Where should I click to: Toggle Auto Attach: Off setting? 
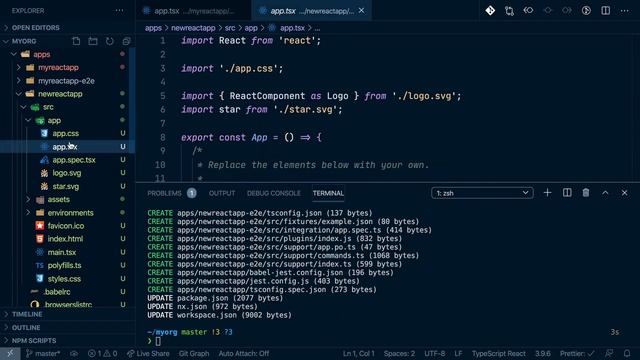[244, 353]
